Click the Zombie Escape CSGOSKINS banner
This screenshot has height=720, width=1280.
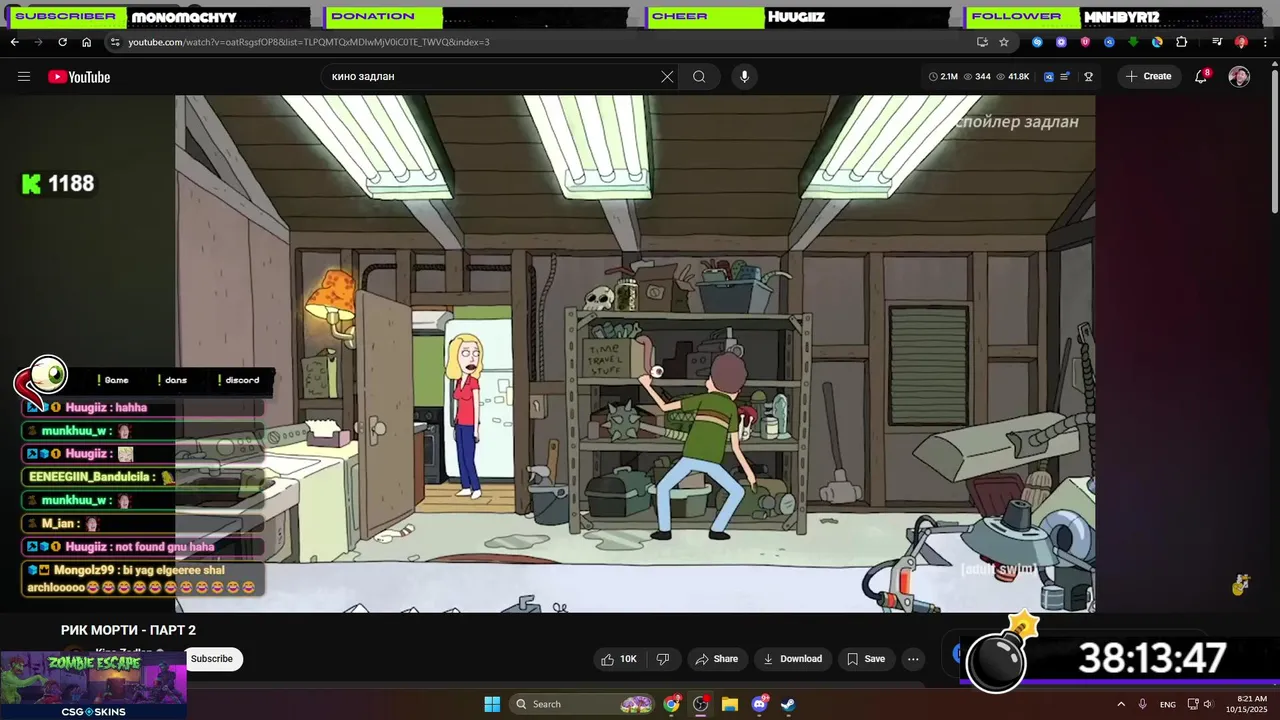click(93, 686)
